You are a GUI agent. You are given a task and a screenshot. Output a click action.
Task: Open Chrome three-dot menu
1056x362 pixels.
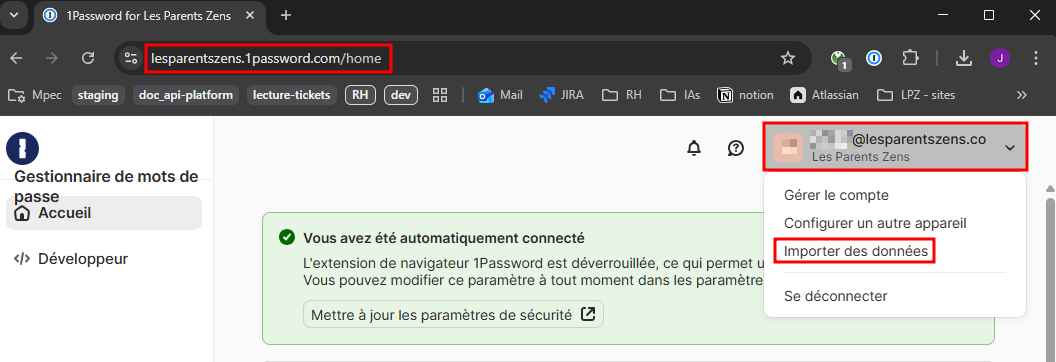click(1036, 59)
